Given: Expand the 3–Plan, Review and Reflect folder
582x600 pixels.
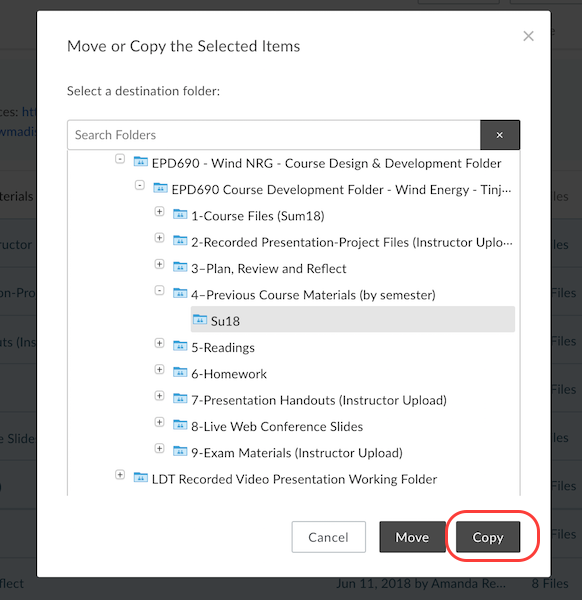Looking at the screenshot, I should [x=160, y=264].
